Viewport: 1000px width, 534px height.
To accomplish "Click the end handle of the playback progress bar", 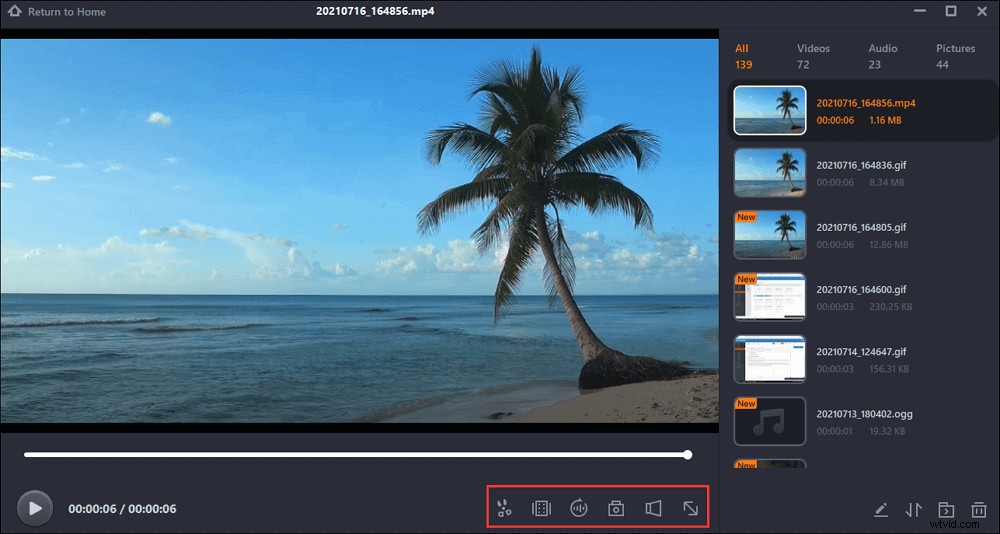I will click(x=688, y=454).
